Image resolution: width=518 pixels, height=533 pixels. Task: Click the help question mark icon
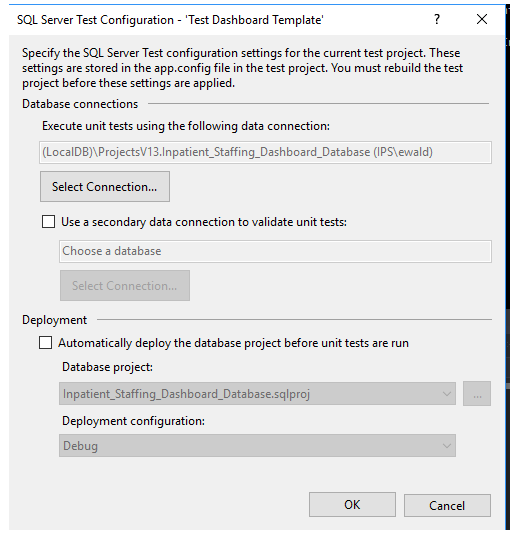(x=437, y=20)
